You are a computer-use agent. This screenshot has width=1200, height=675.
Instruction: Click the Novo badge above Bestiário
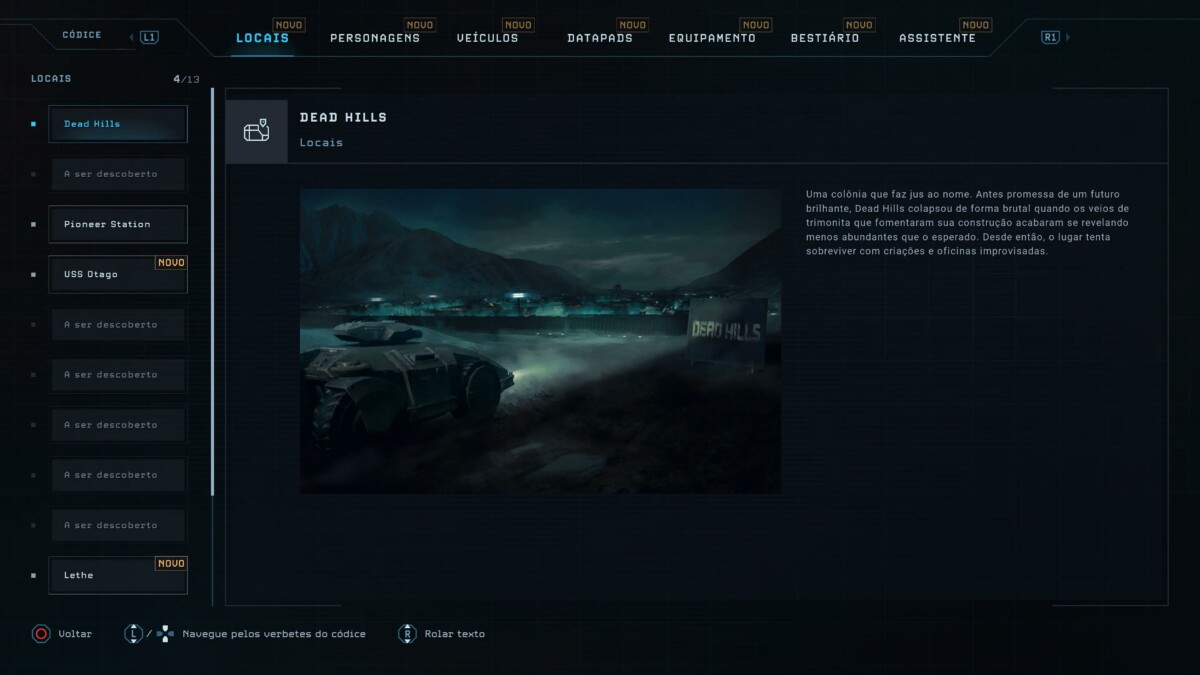[x=858, y=25]
